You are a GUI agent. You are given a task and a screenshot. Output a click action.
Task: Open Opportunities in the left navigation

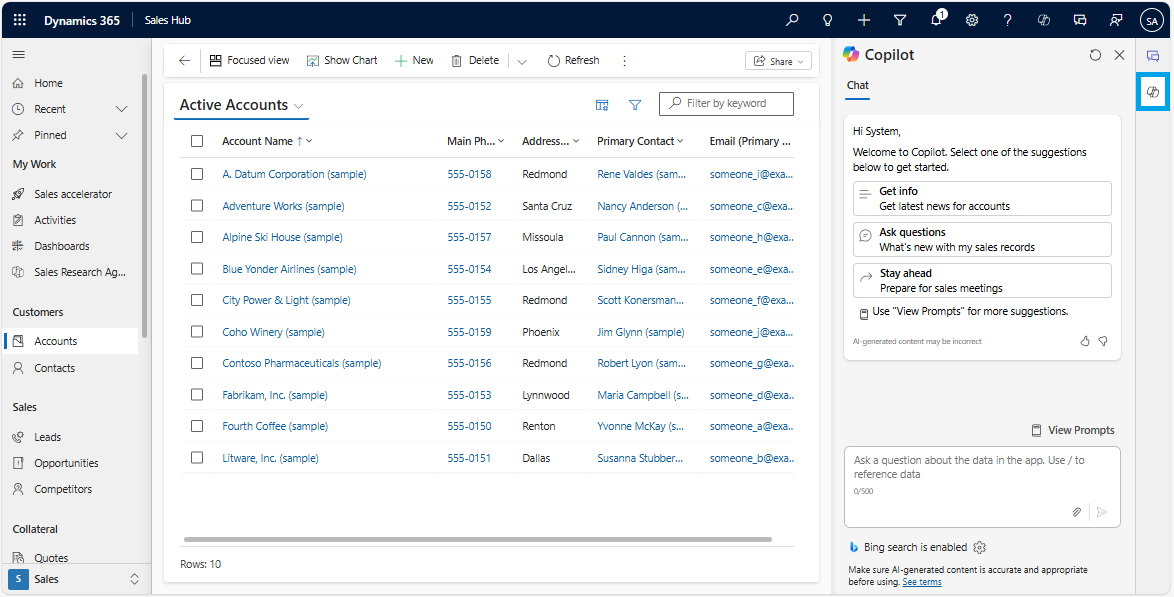[66, 463]
